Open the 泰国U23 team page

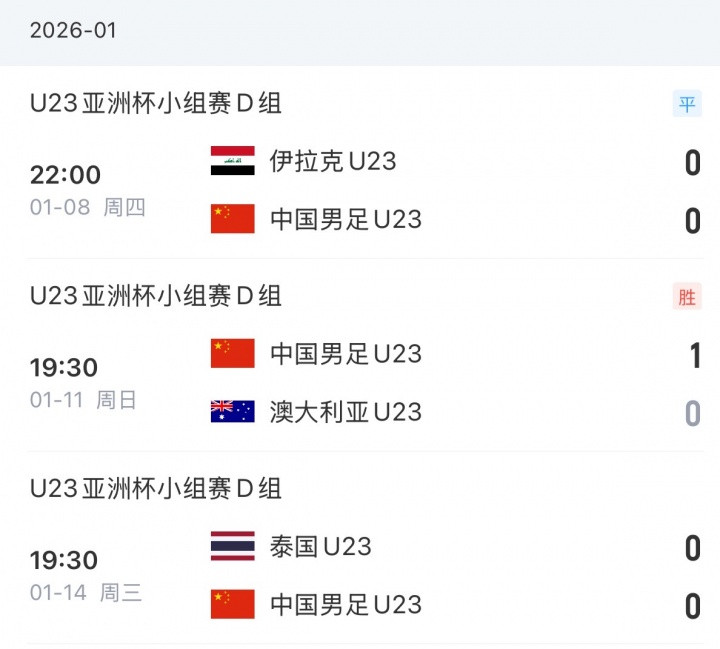click(320, 546)
